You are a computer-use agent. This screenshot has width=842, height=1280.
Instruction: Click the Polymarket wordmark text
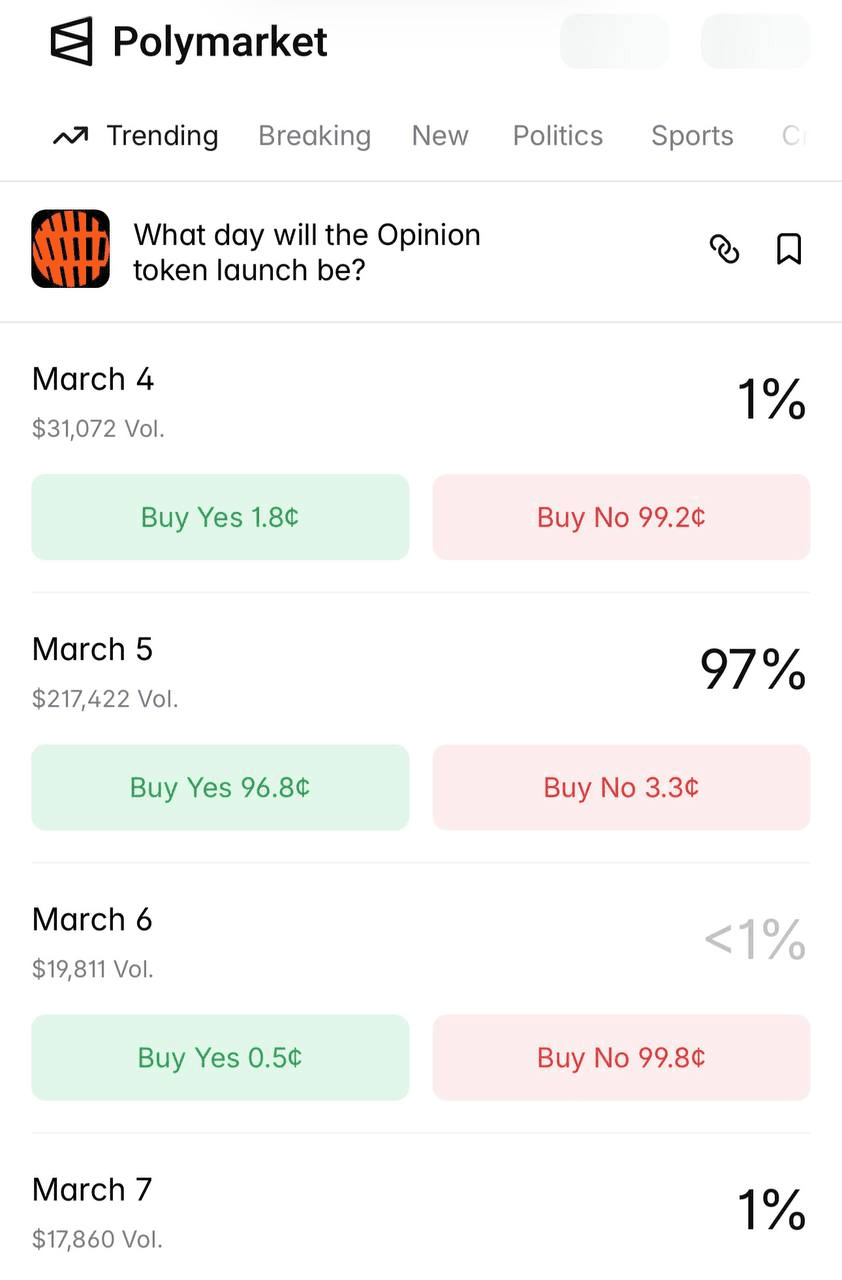220,42
